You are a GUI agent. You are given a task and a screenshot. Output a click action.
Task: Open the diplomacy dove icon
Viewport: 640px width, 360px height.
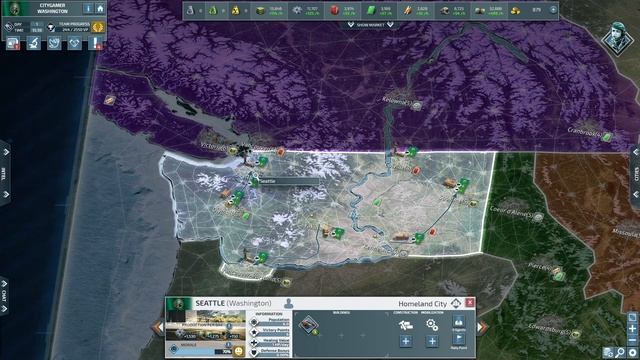tap(54, 42)
